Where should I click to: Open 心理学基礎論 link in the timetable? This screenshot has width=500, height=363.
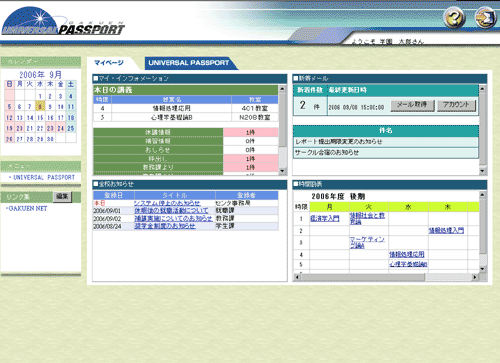(x=408, y=264)
